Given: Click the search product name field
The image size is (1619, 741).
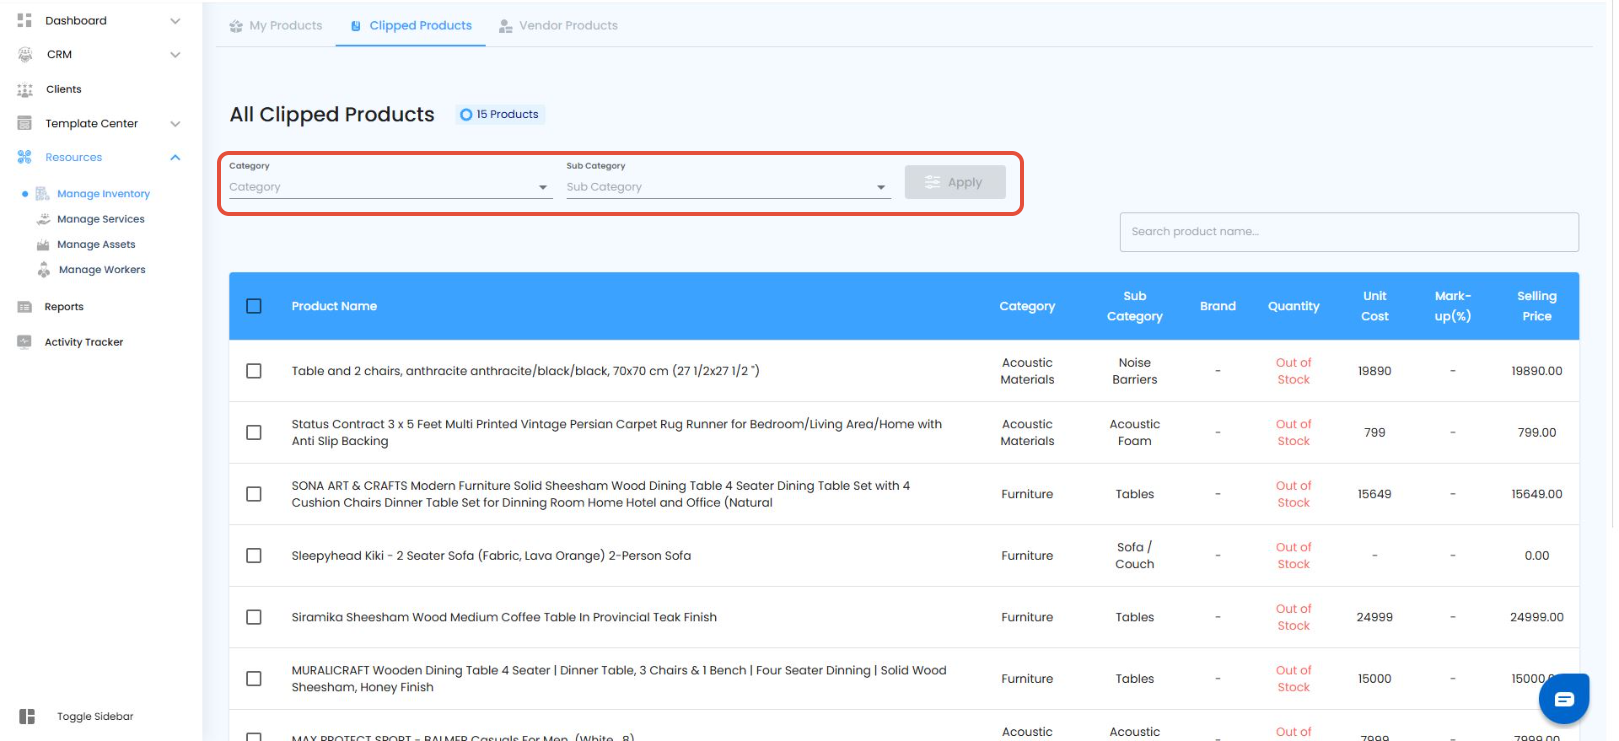Looking at the screenshot, I should 1348,232.
